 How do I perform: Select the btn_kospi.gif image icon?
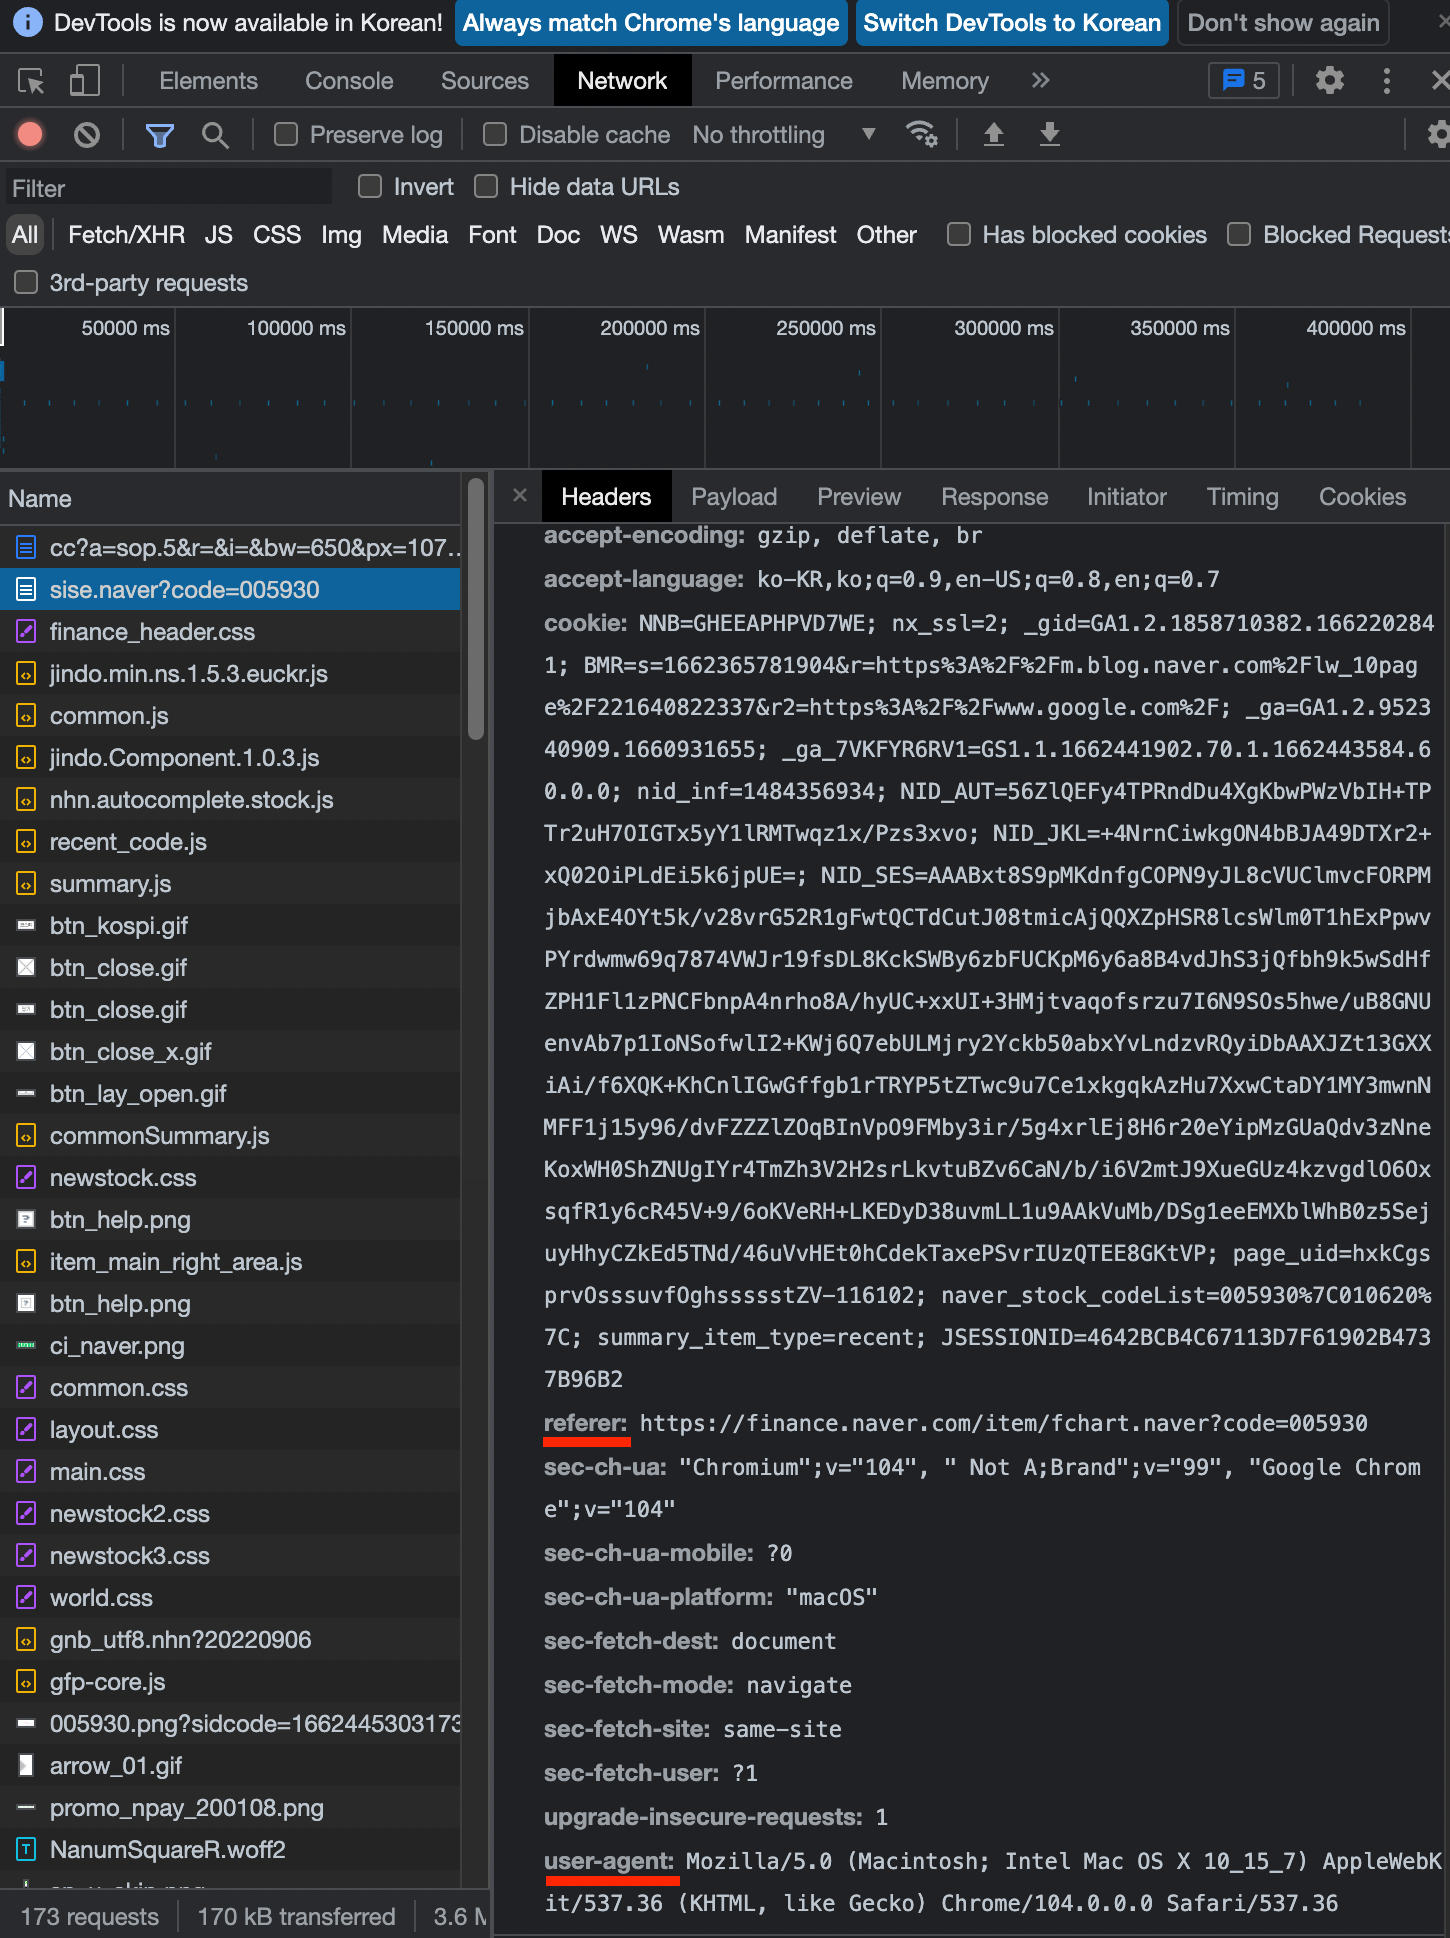click(26, 926)
